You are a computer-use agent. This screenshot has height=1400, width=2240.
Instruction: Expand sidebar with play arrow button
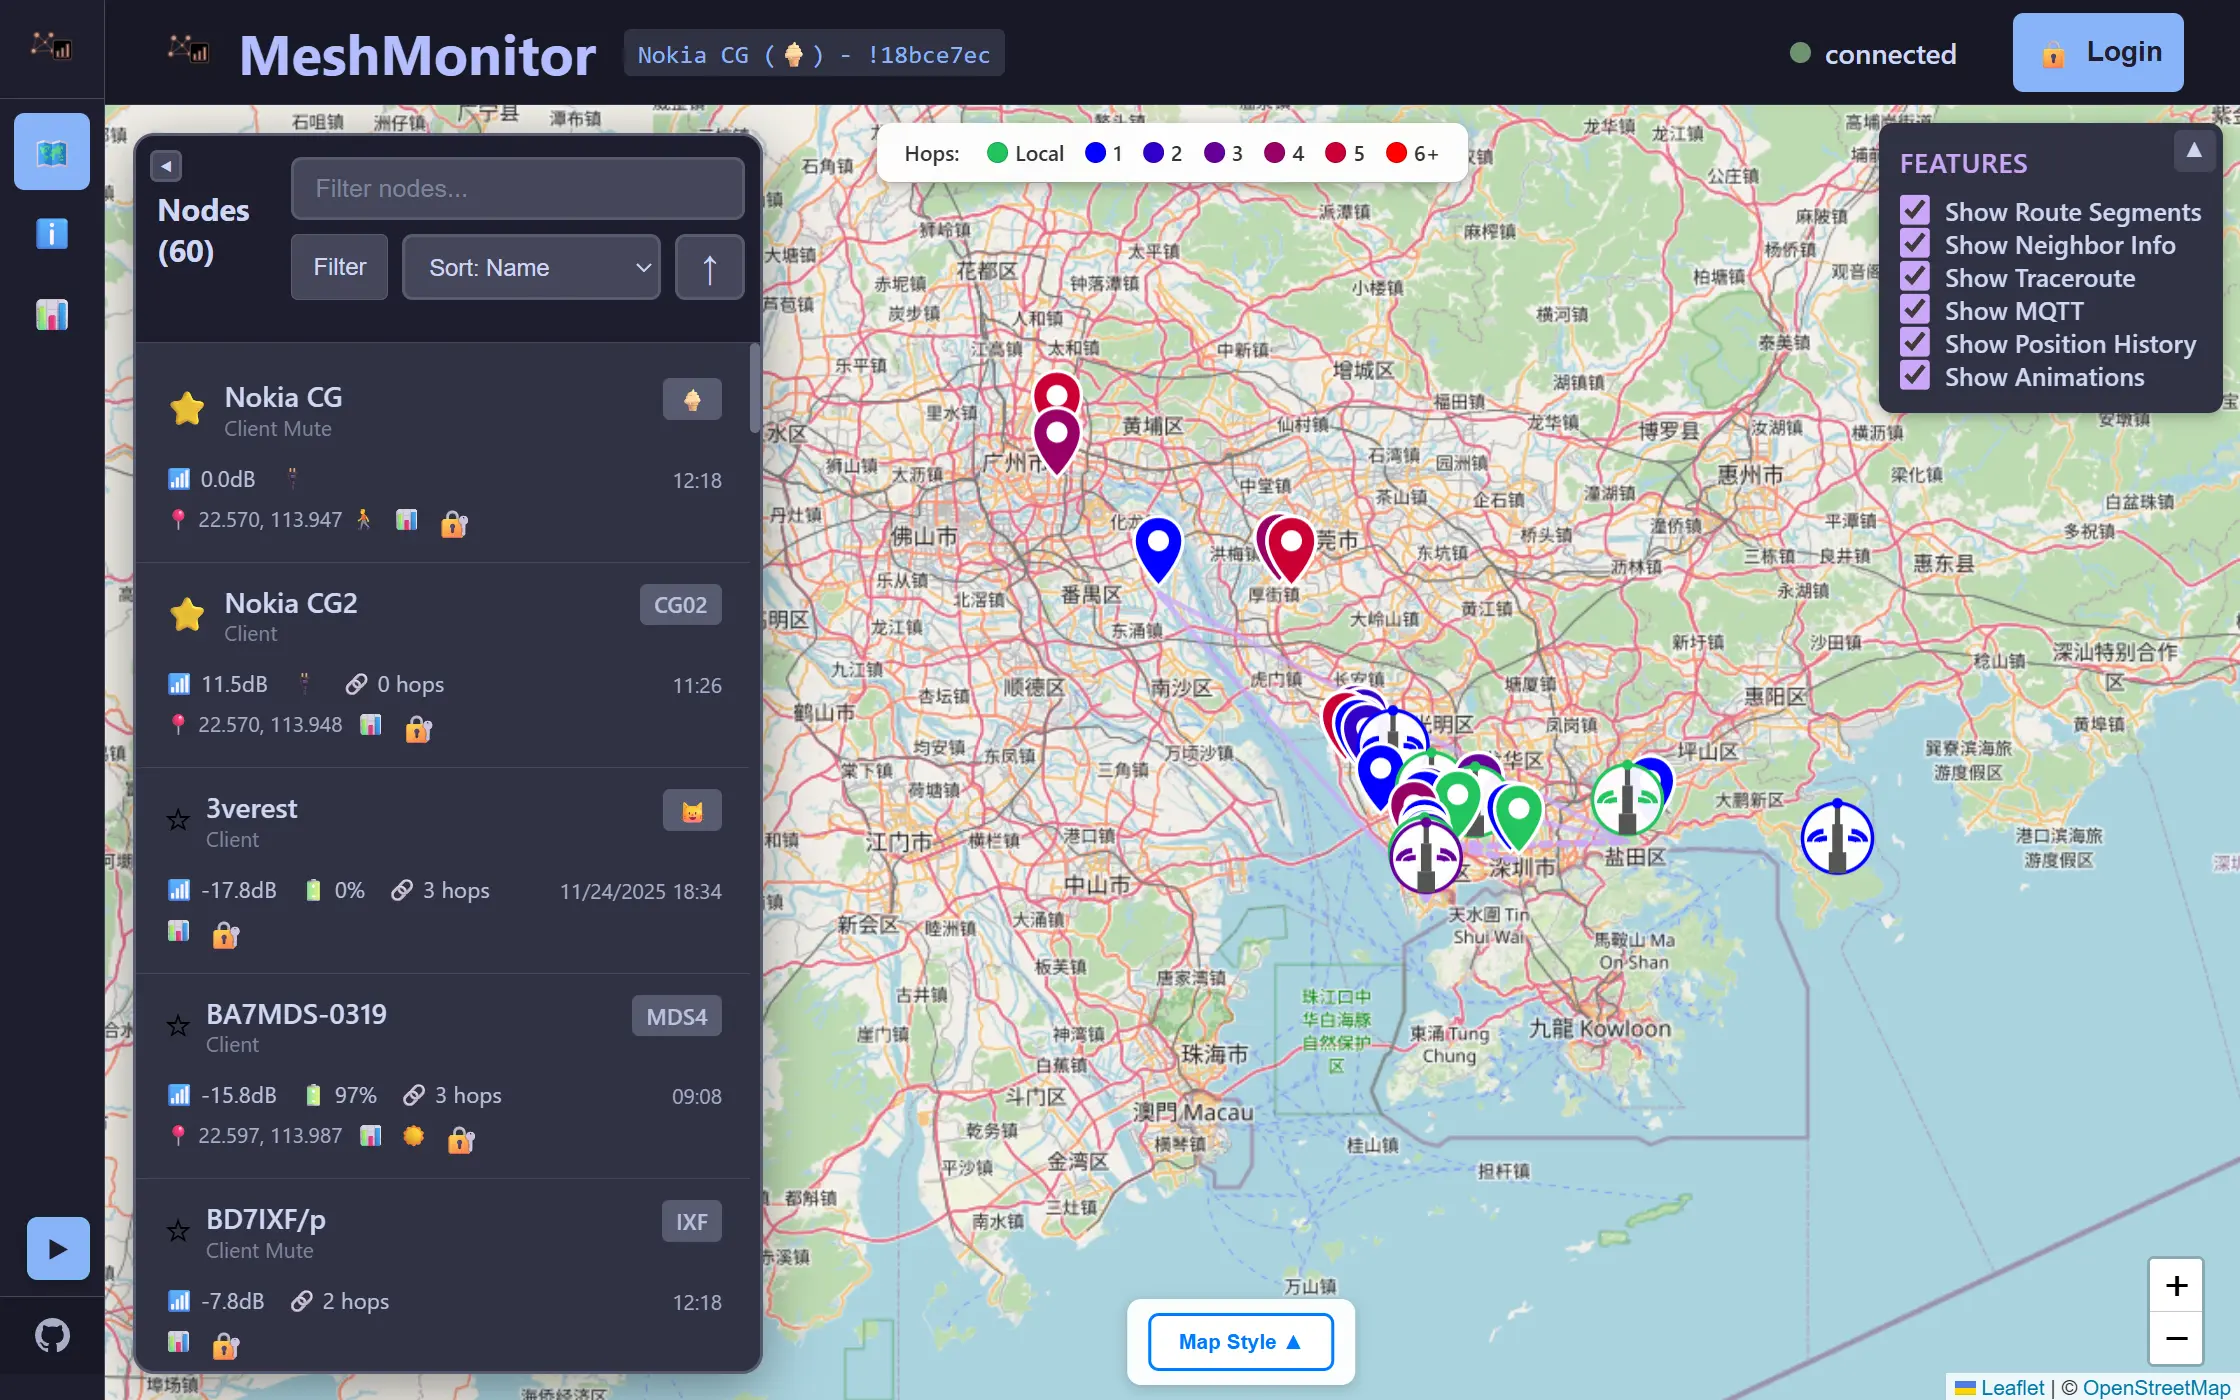pyautogui.click(x=58, y=1248)
